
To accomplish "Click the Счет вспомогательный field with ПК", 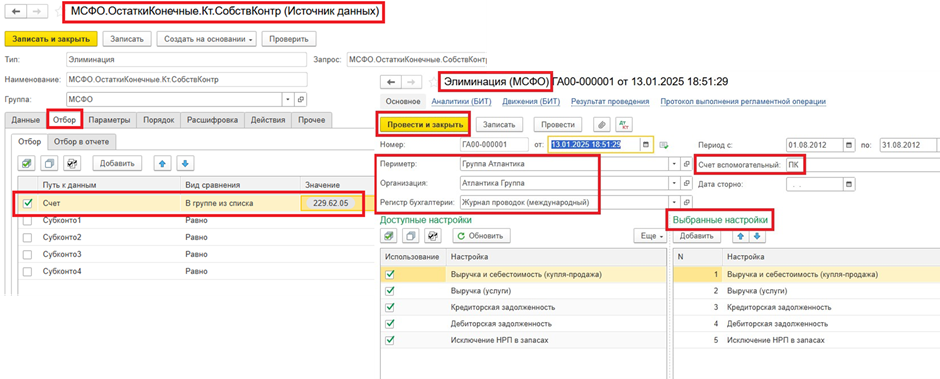I will [x=862, y=164].
